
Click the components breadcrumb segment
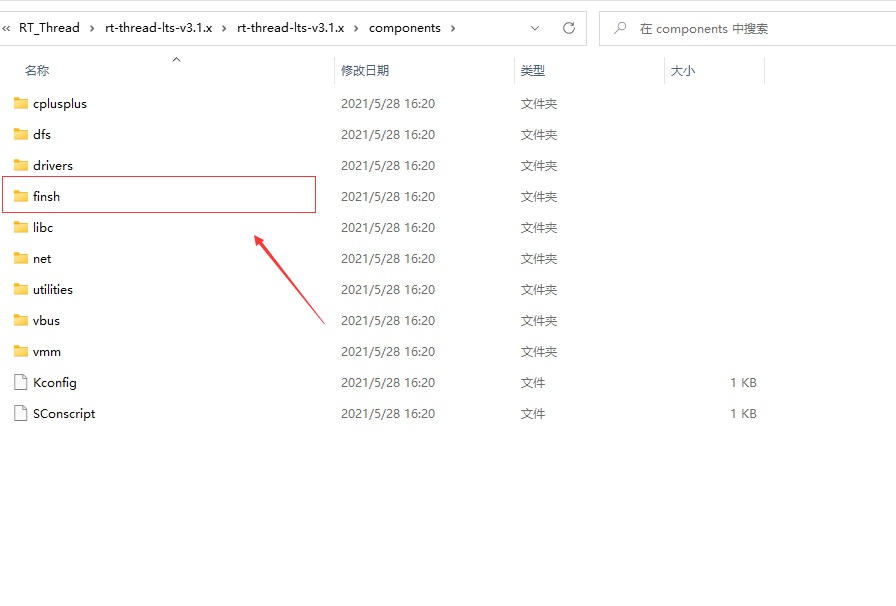405,28
